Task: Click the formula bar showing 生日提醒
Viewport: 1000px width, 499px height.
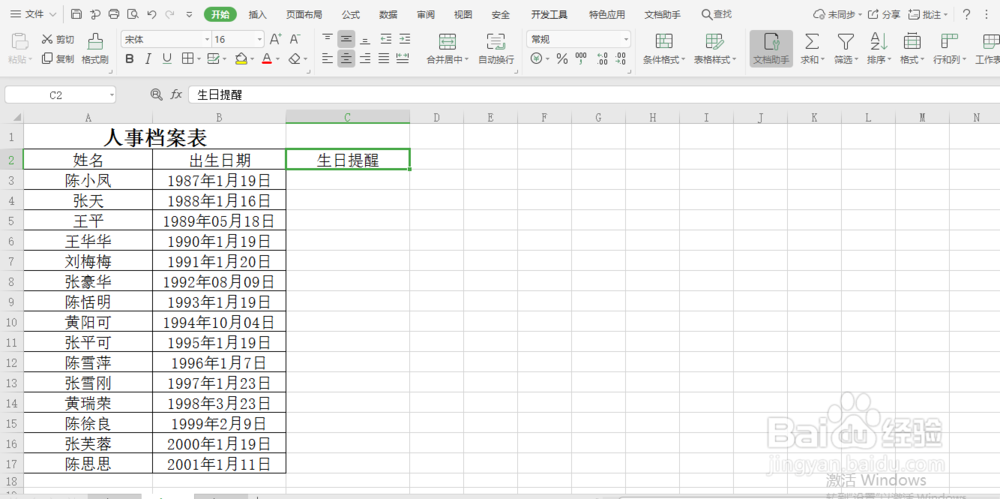Action: click(x=593, y=95)
